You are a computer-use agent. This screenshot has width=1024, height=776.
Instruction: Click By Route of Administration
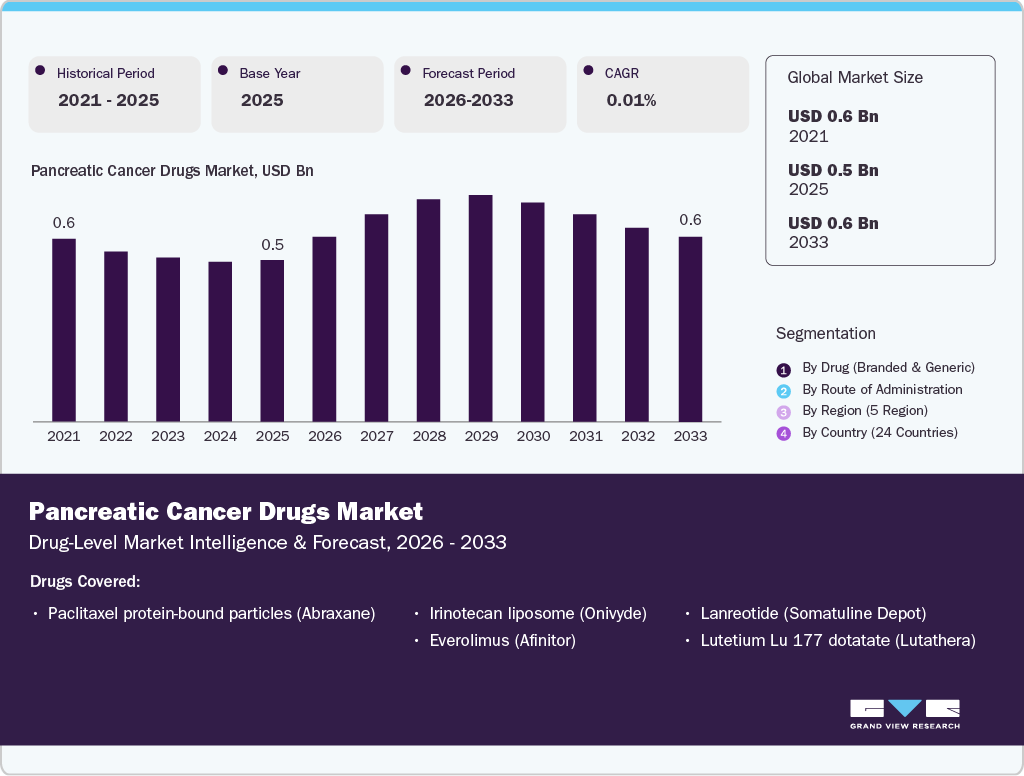pyautogui.click(x=882, y=389)
